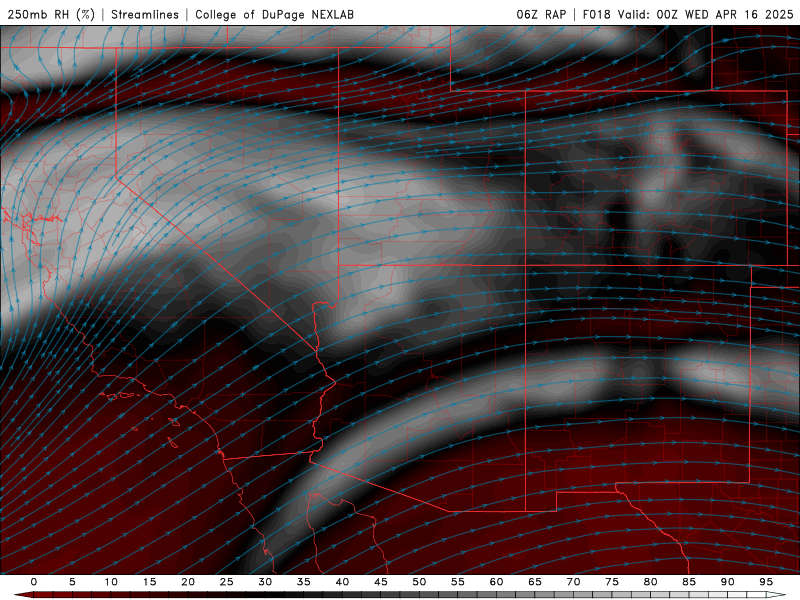Click 'College of DuPage NEXLAB' text
Viewport: 800px width, 600px height.
click(x=274, y=14)
